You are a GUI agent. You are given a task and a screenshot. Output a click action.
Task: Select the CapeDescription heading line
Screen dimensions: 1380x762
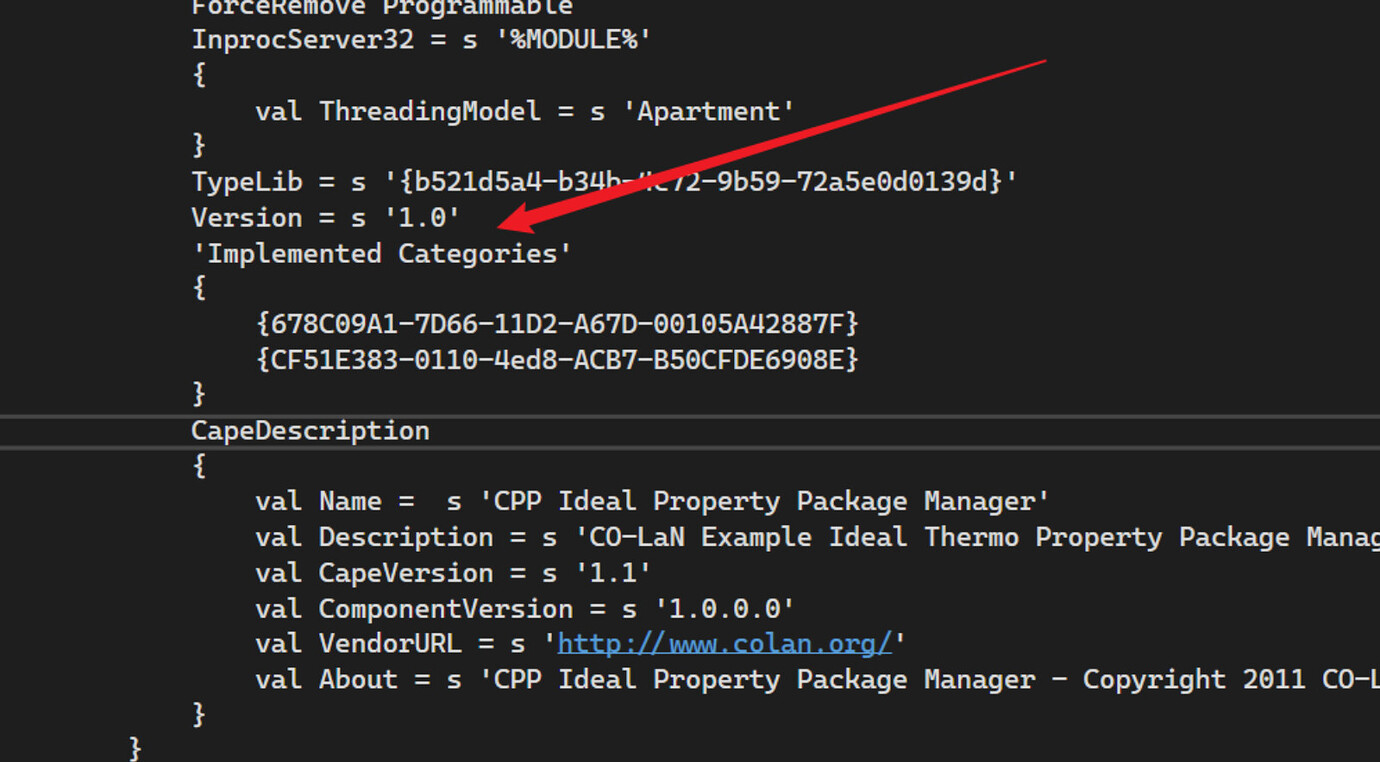(x=310, y=430)
